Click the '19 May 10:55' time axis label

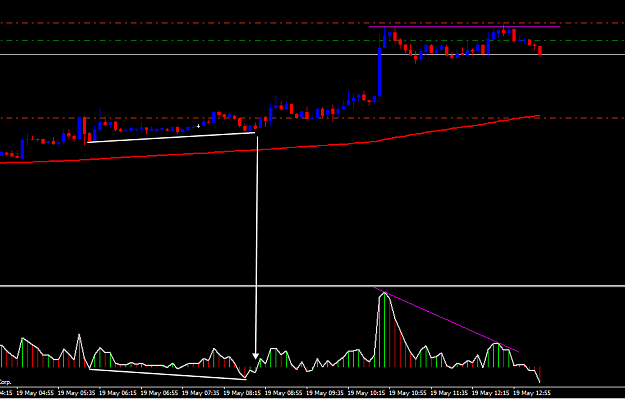coord(407,393)
